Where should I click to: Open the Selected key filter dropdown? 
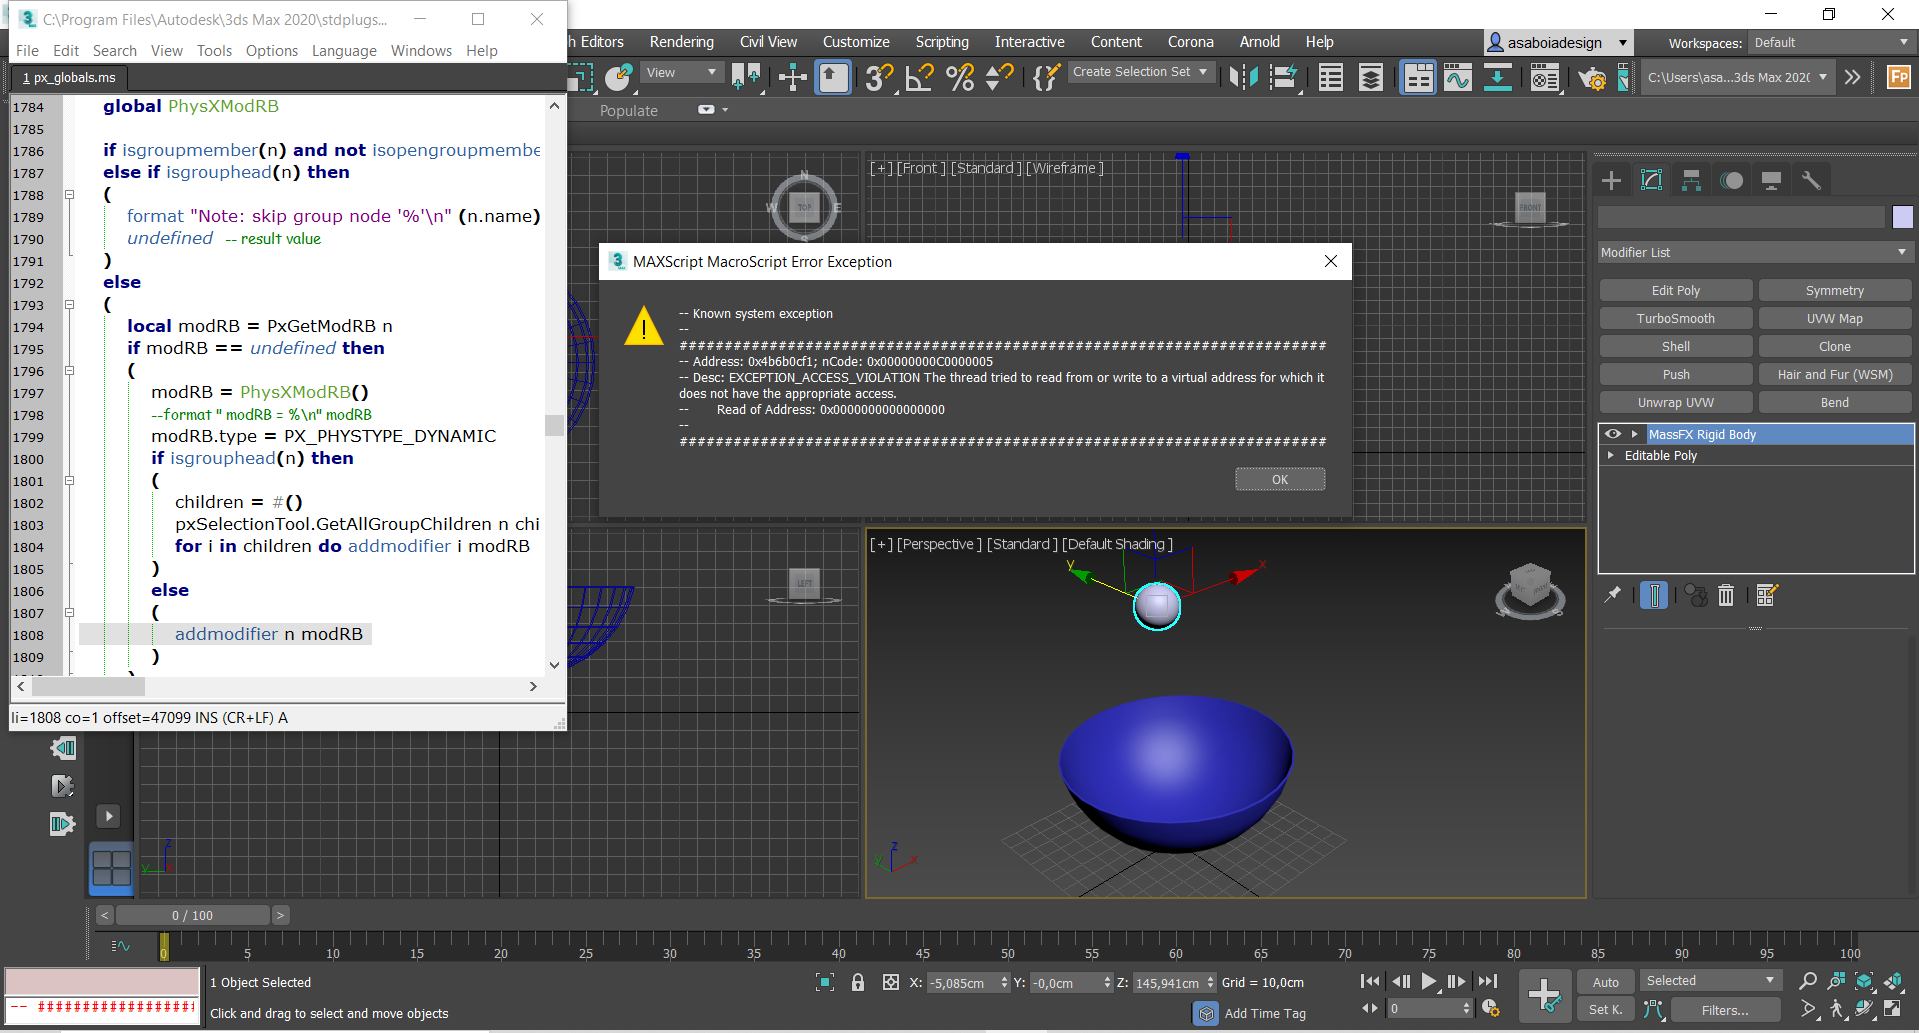1710,981
